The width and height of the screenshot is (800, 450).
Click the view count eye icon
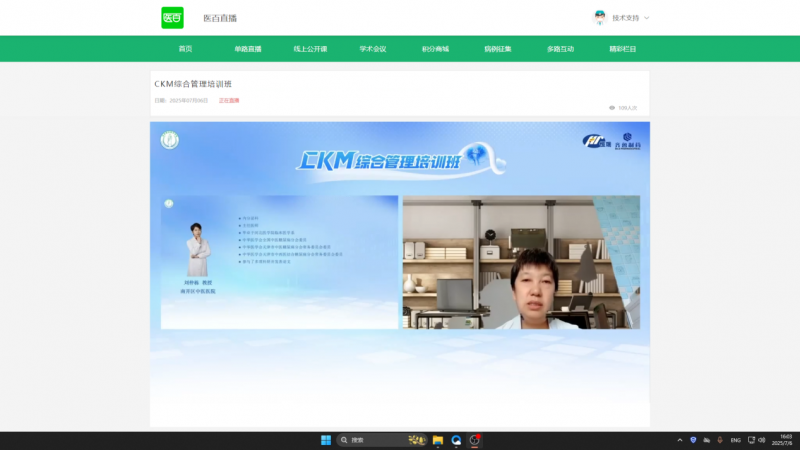pyautogui.click(x=612, y=107)
